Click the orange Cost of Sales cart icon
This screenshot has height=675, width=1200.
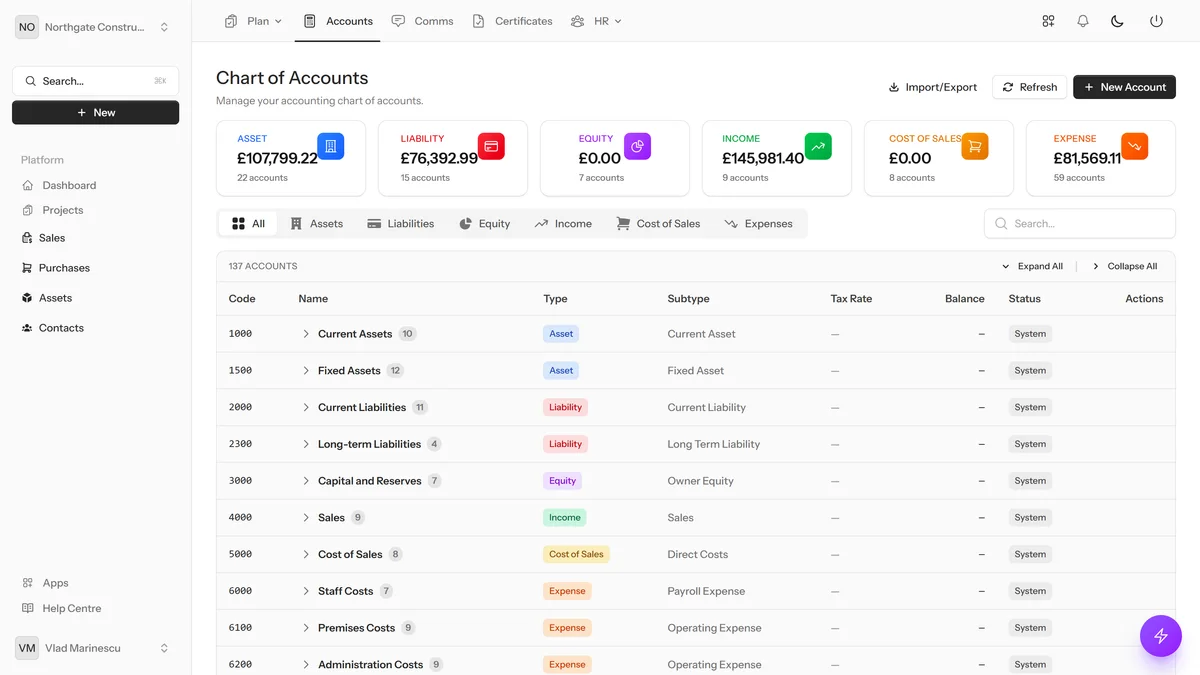(x=975, y=147)
